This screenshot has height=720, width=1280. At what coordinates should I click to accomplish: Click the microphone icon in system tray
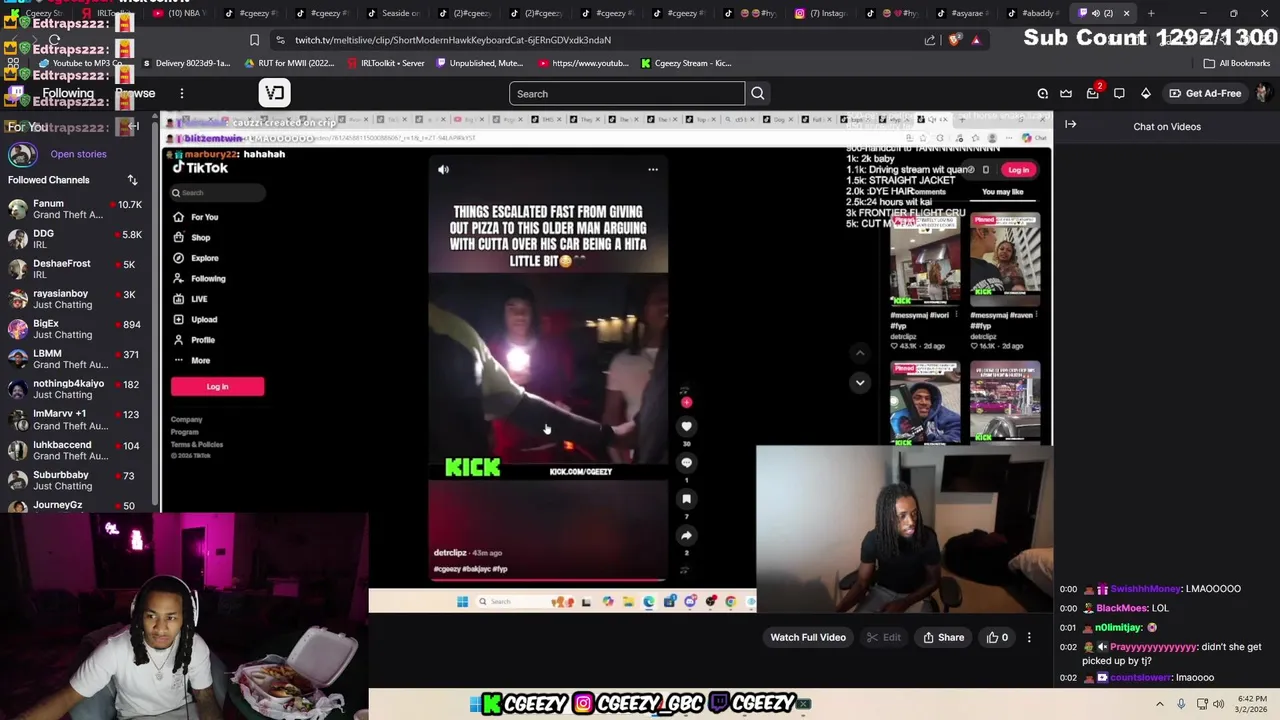click(x=1181, y=704)
